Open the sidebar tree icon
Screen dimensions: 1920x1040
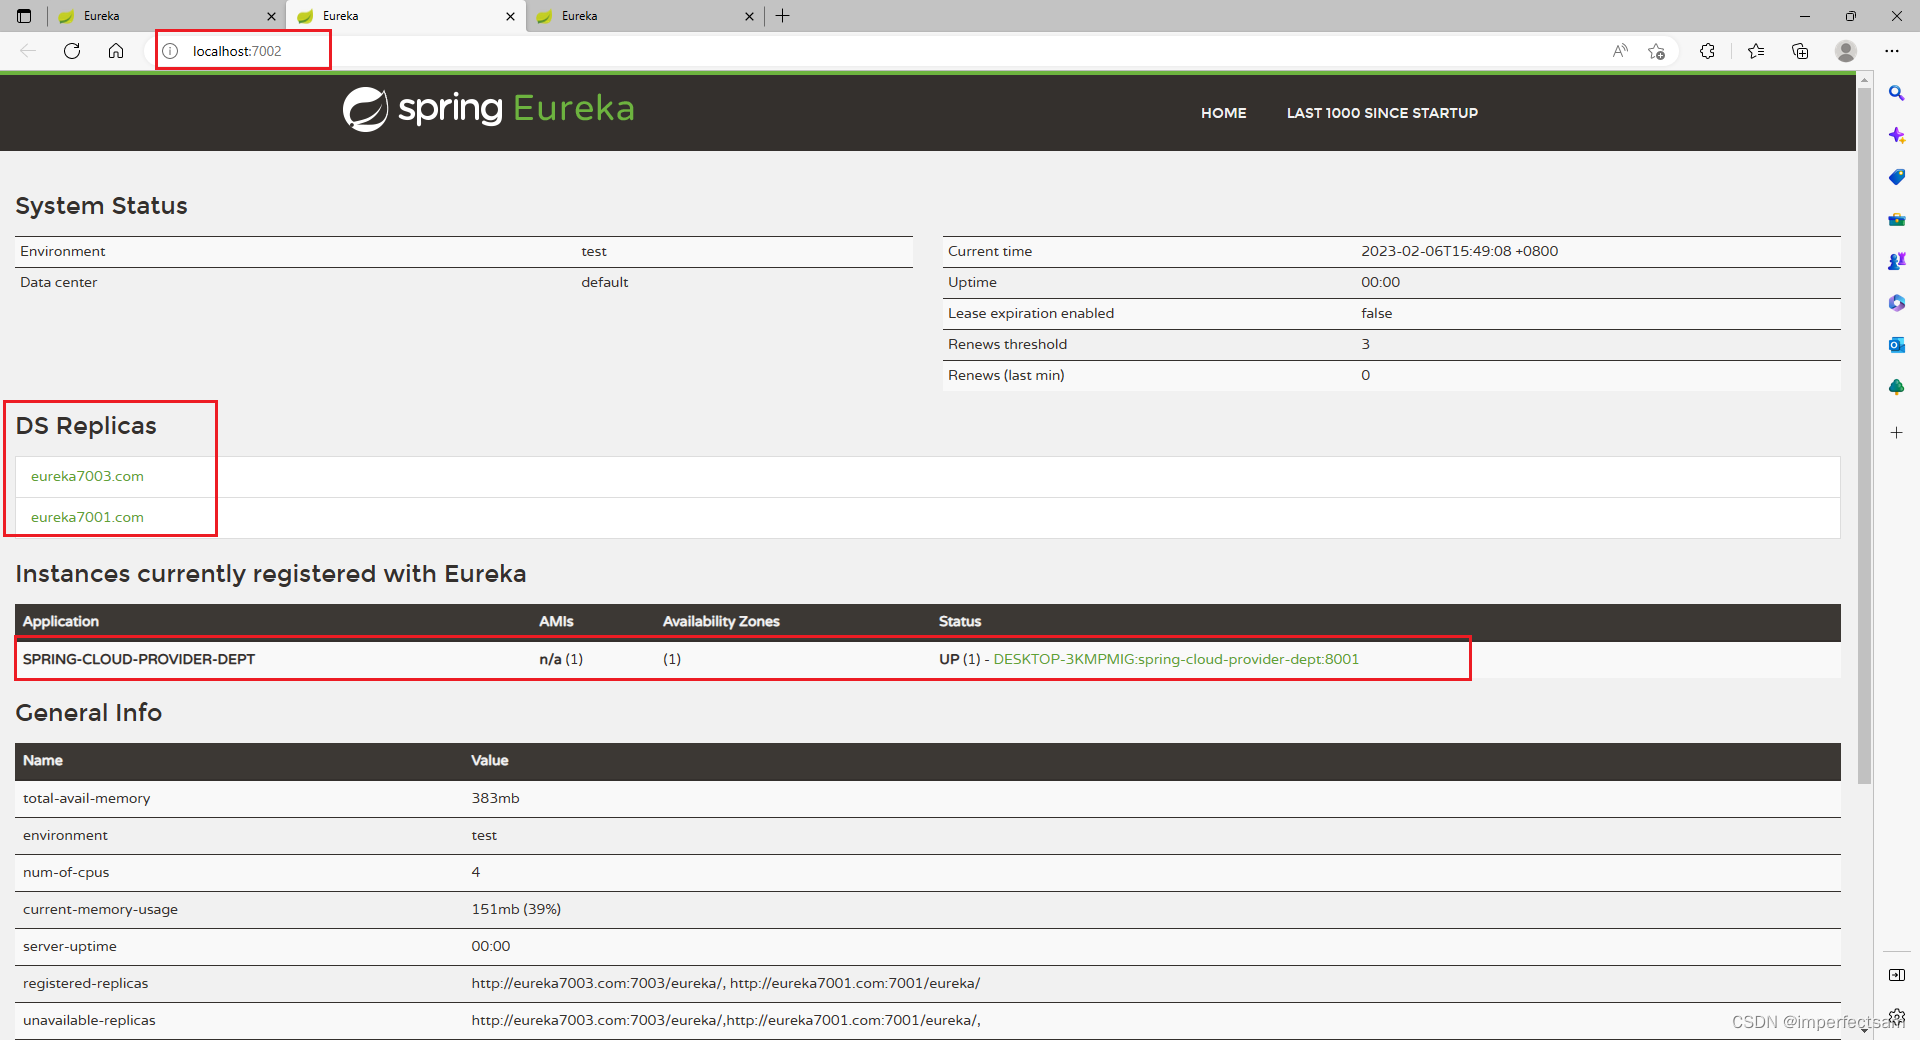(x=1896, y=387)
